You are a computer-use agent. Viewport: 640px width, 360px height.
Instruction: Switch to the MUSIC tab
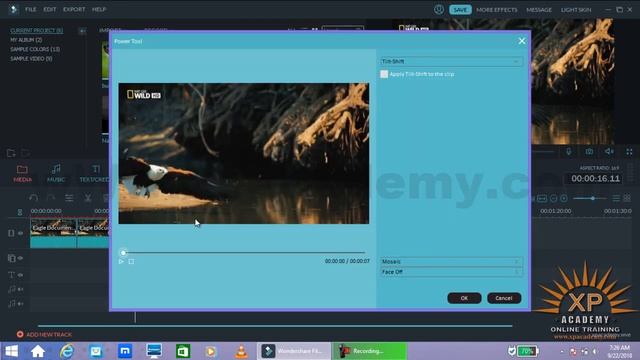click(56, 173)
